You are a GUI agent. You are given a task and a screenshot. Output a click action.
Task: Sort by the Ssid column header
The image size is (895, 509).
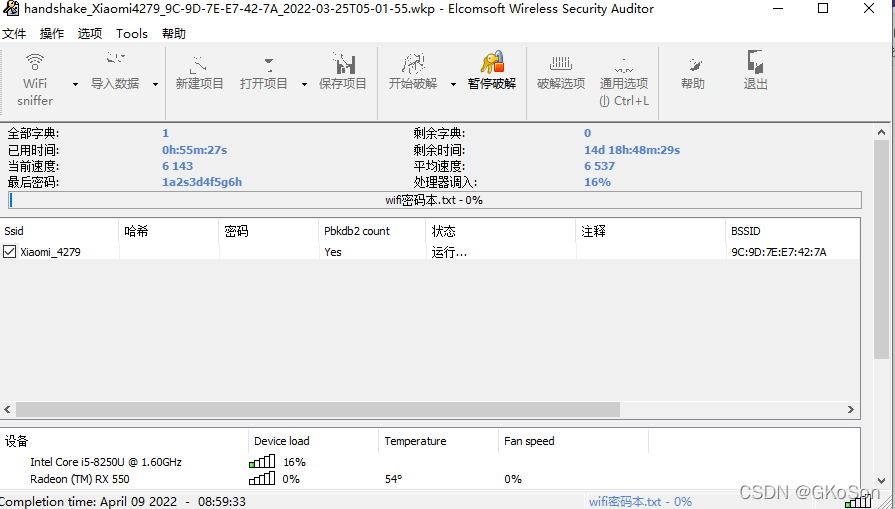59,231
